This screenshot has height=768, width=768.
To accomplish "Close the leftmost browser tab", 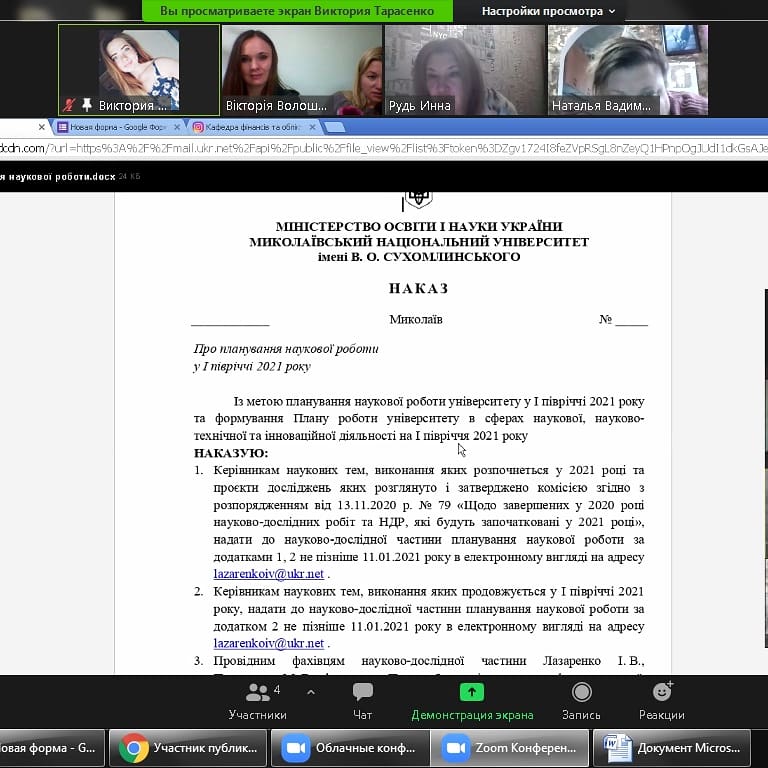I will tap(42, 127).
